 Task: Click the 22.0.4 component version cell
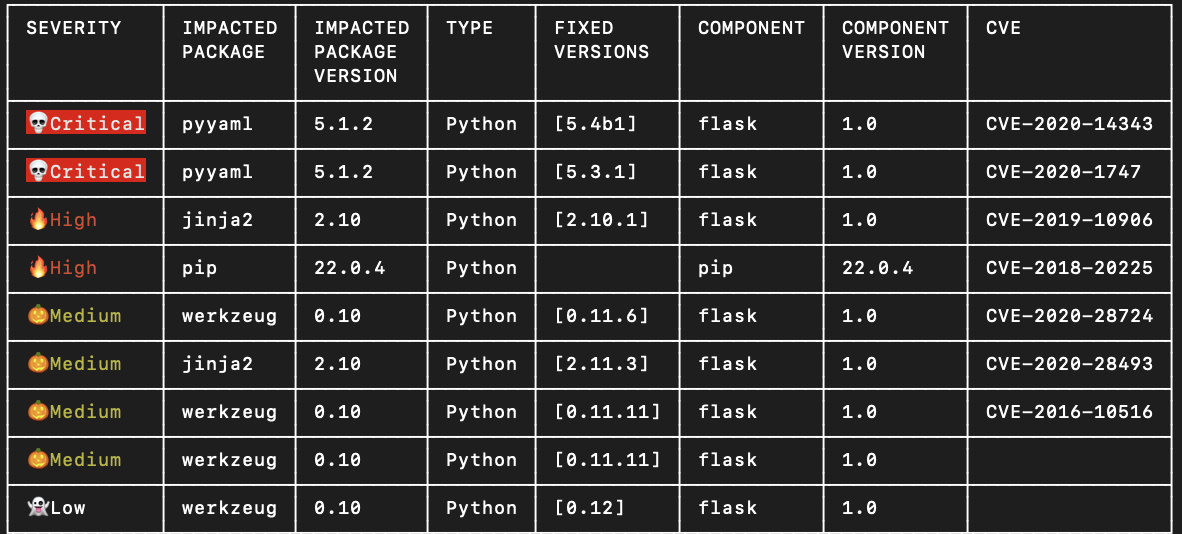point(877,268)
